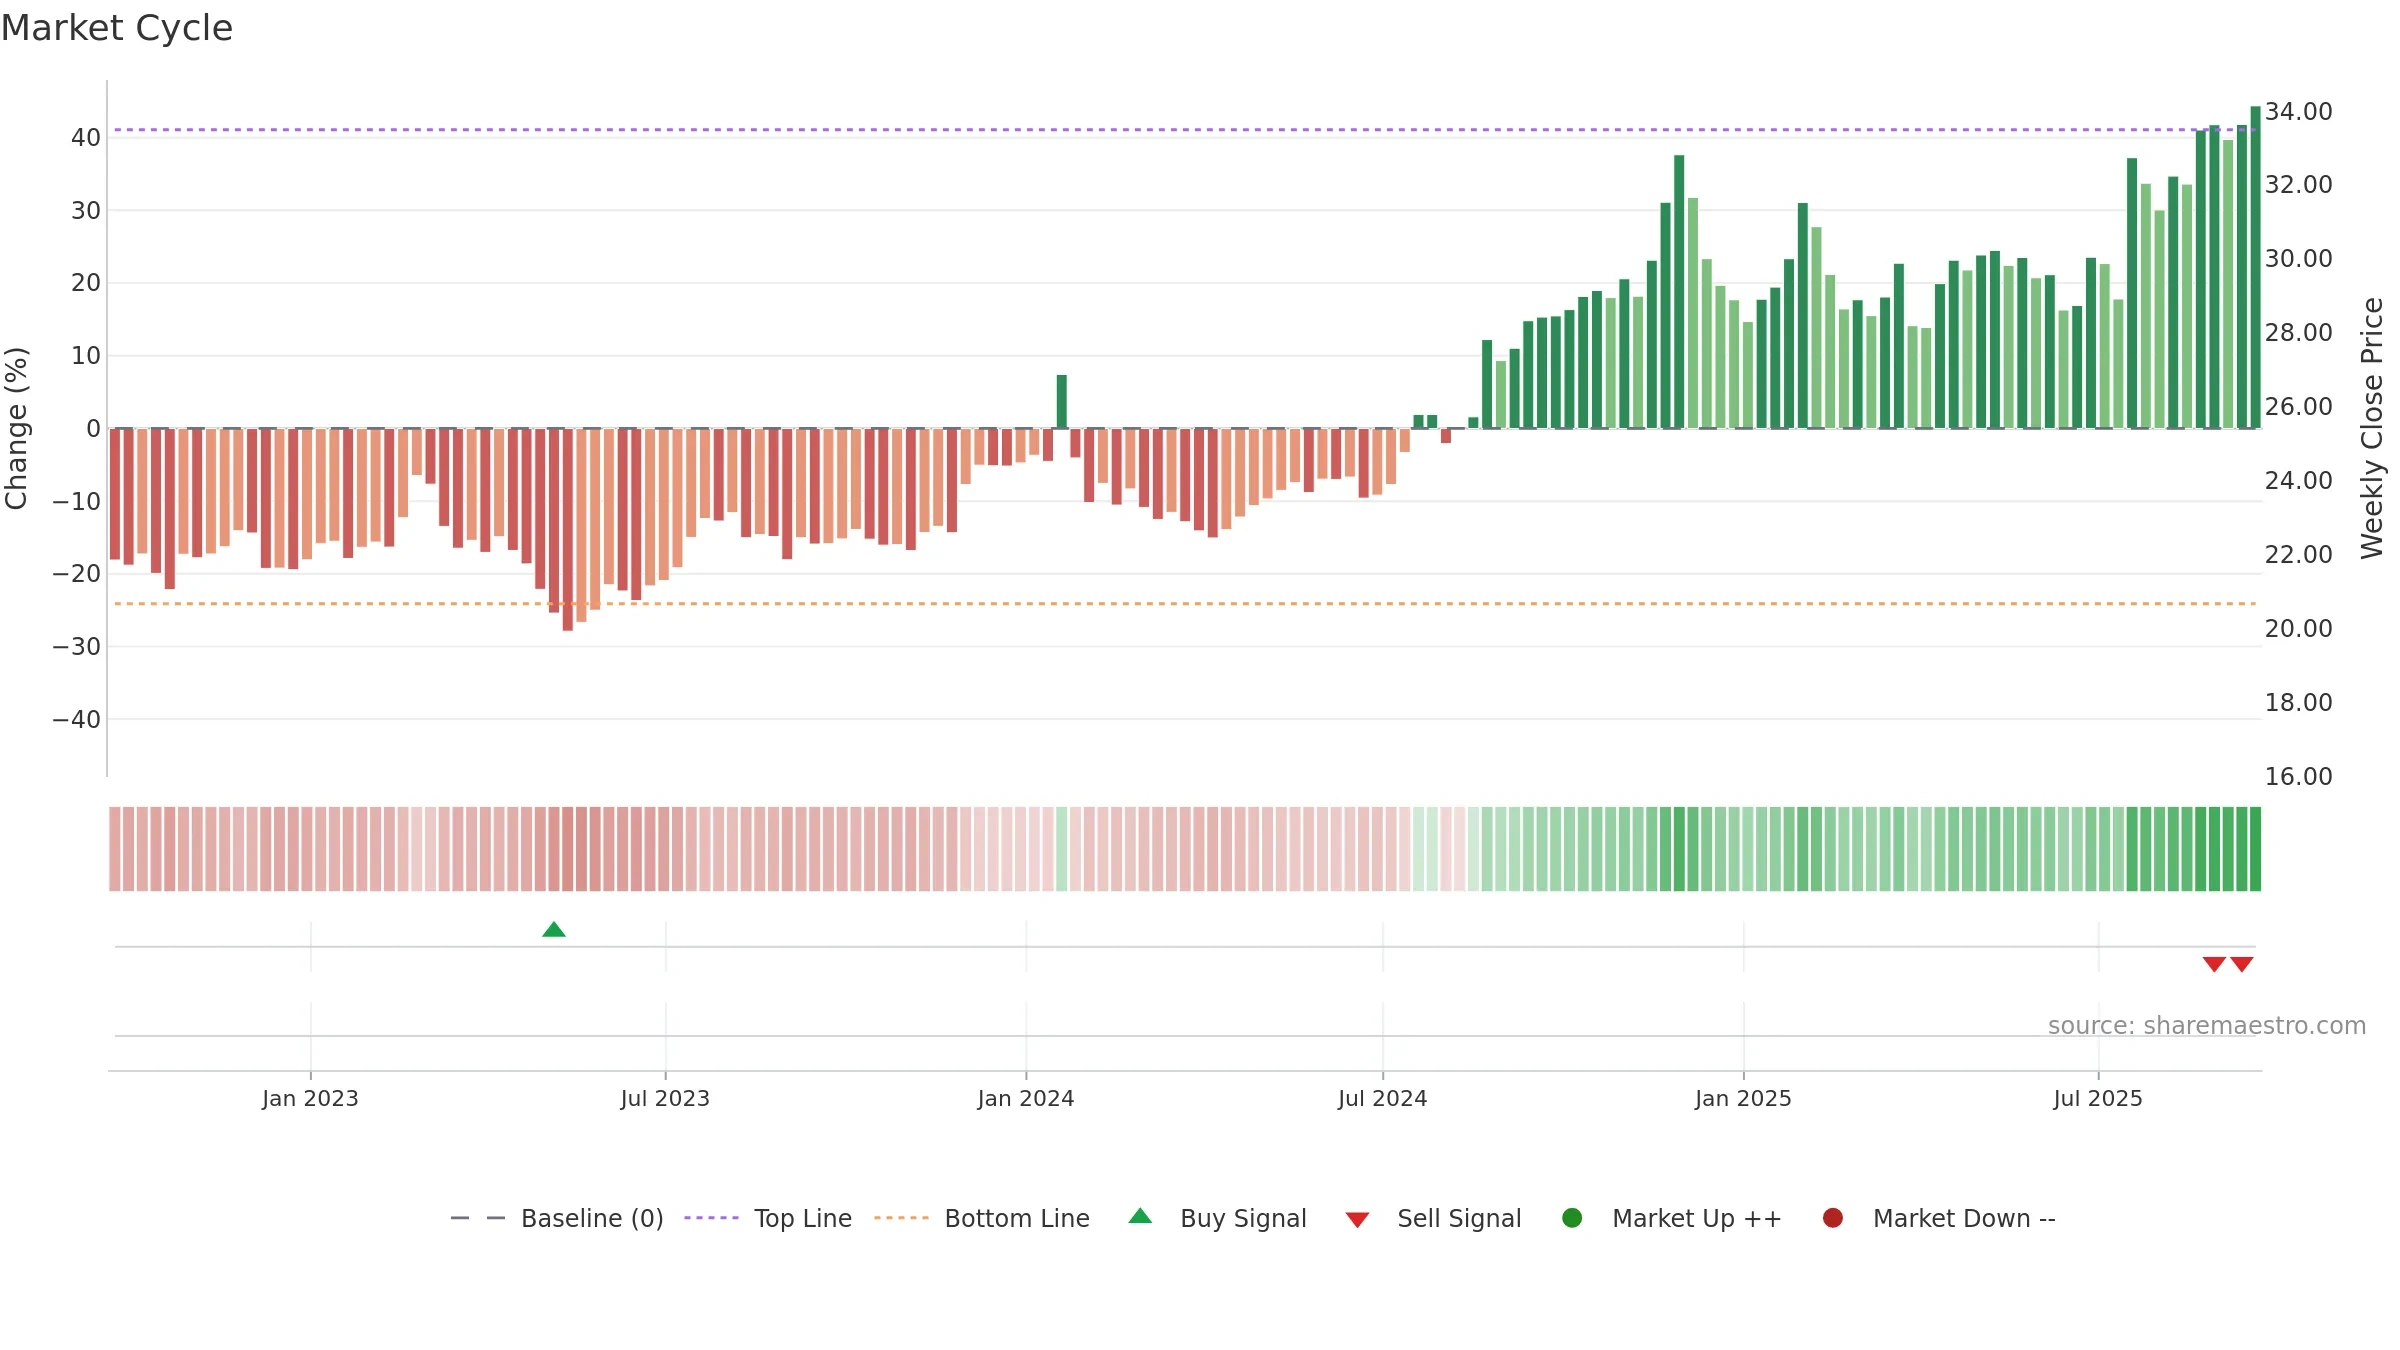Click the Change (%) axis title
Screen dimensions: 2400x1350
[x=16, y=428]
